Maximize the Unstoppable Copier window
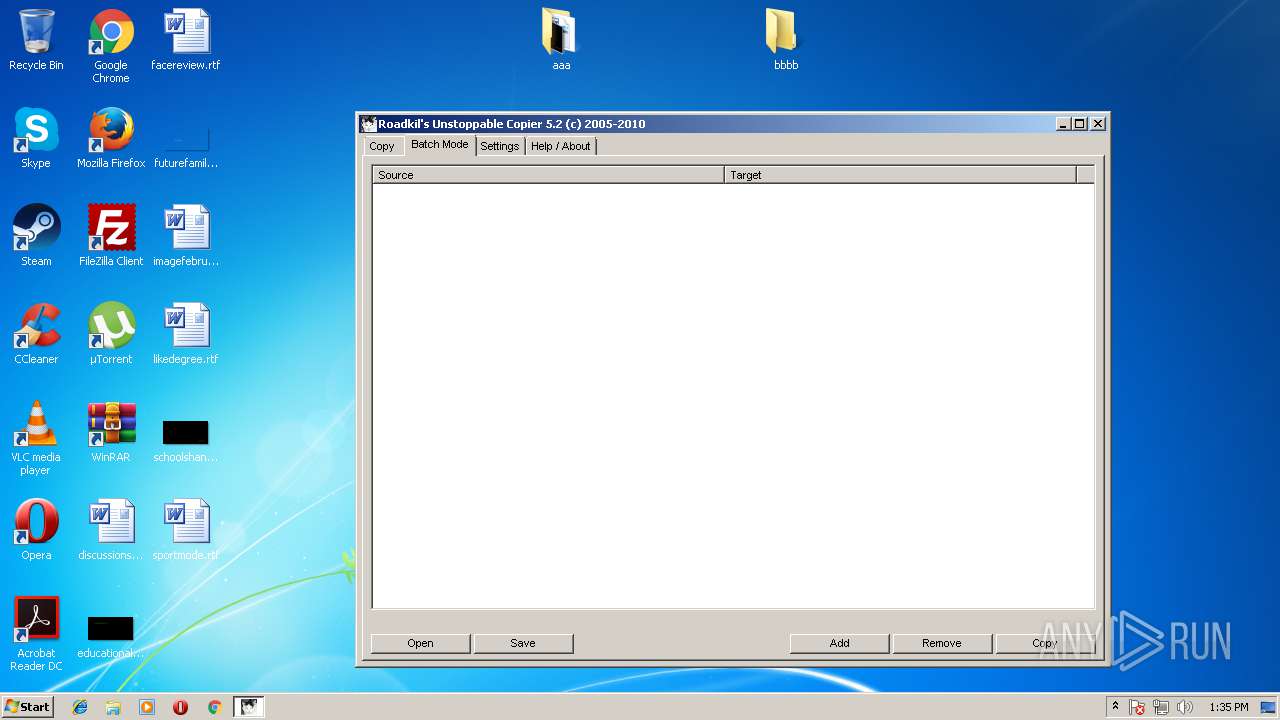 pyautogui.click(x=1080, y=124)
